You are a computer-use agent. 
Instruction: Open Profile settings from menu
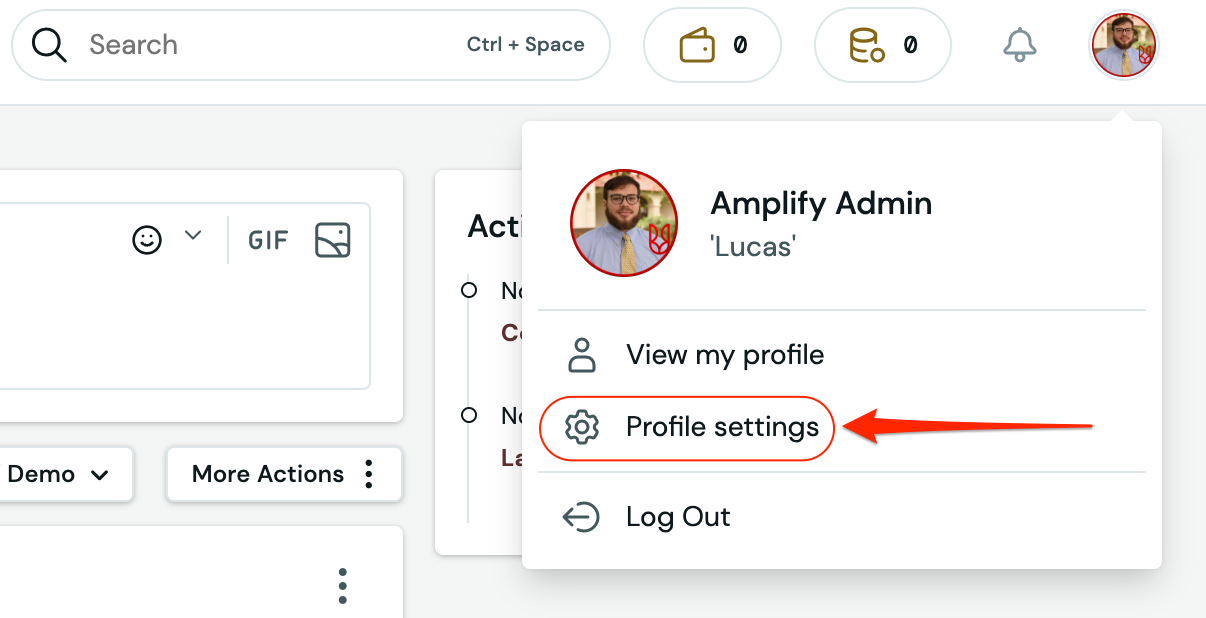(722, 428)
